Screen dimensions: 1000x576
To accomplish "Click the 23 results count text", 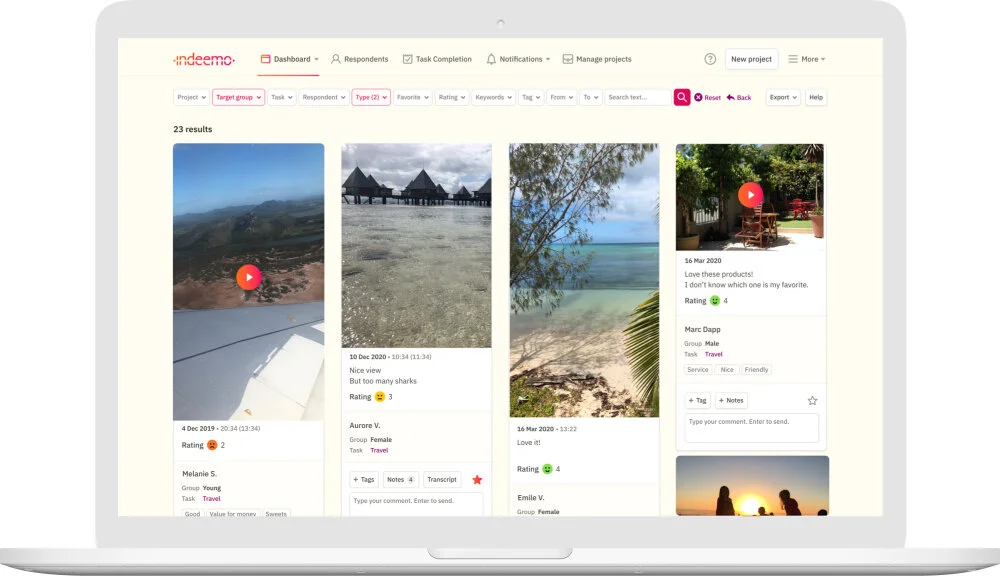I will click(x=193, y=129).
